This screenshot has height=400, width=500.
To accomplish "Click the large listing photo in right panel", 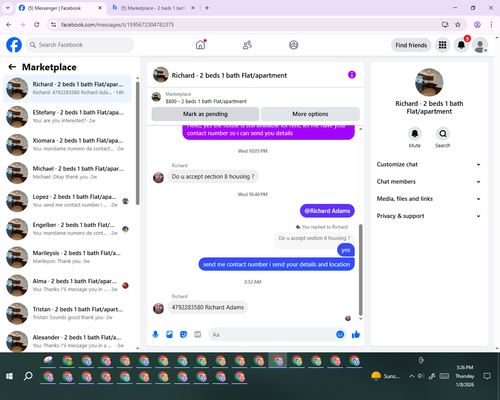I will click(x=429, y=82).
